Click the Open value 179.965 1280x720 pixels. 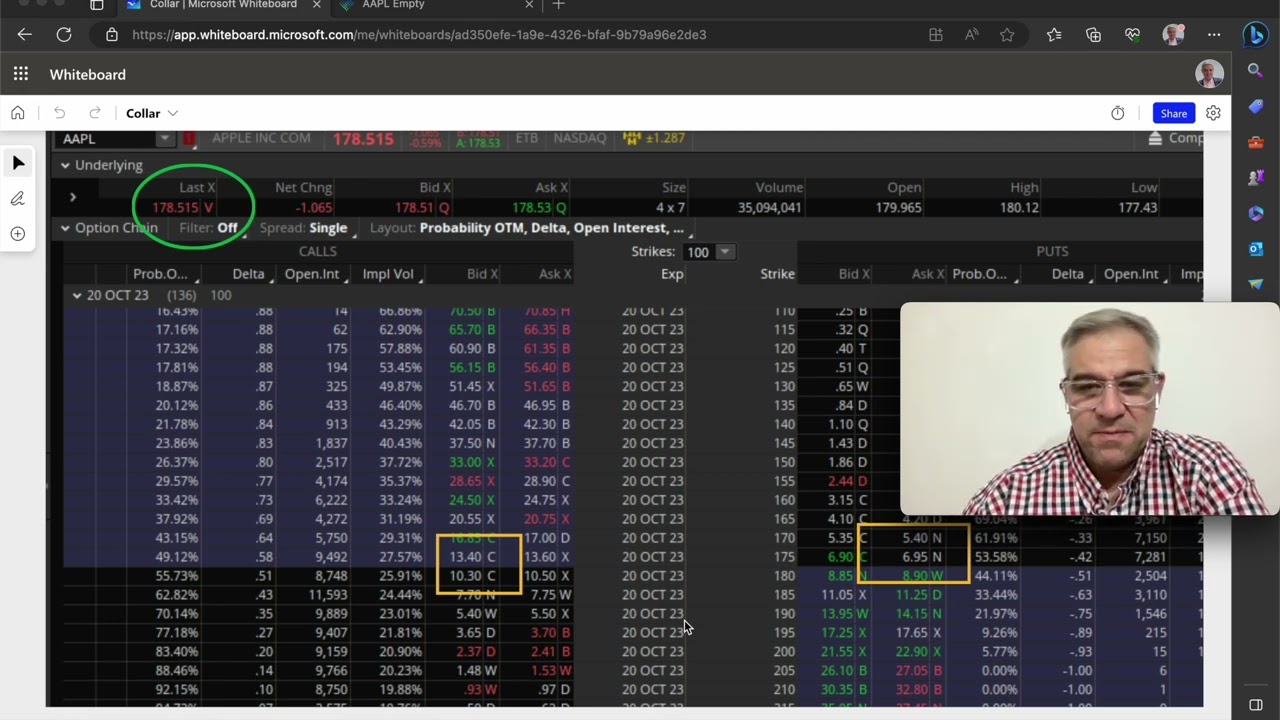(x=897, y=208)
